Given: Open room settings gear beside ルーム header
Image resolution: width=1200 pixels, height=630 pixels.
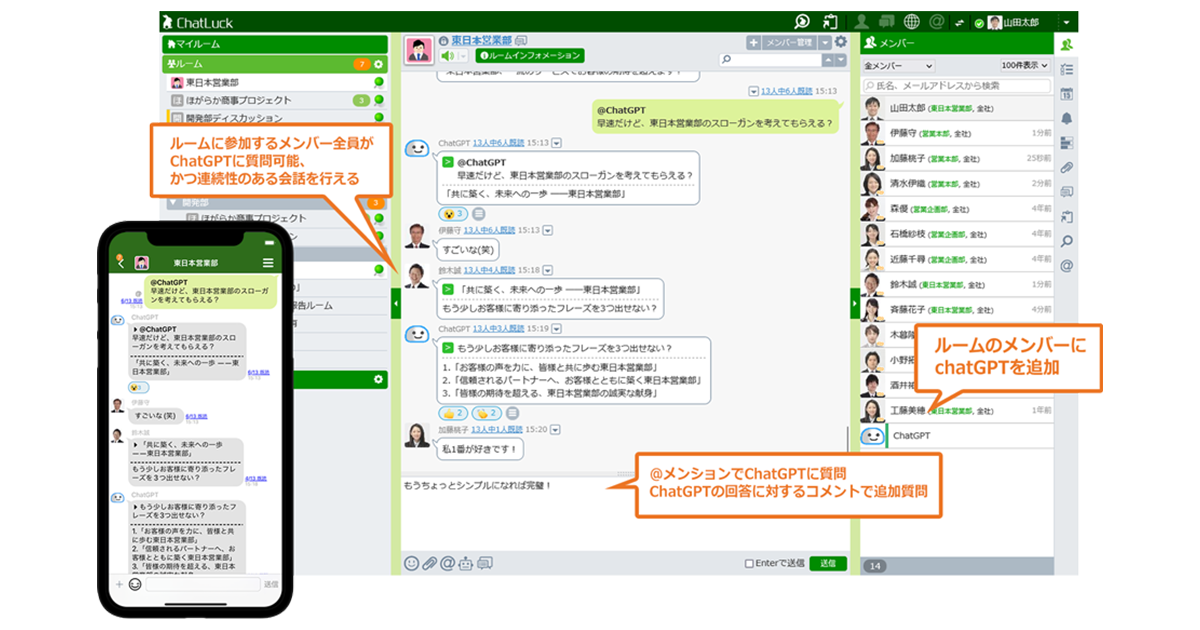Looking at the screenshot, I should tap(379, 64).
